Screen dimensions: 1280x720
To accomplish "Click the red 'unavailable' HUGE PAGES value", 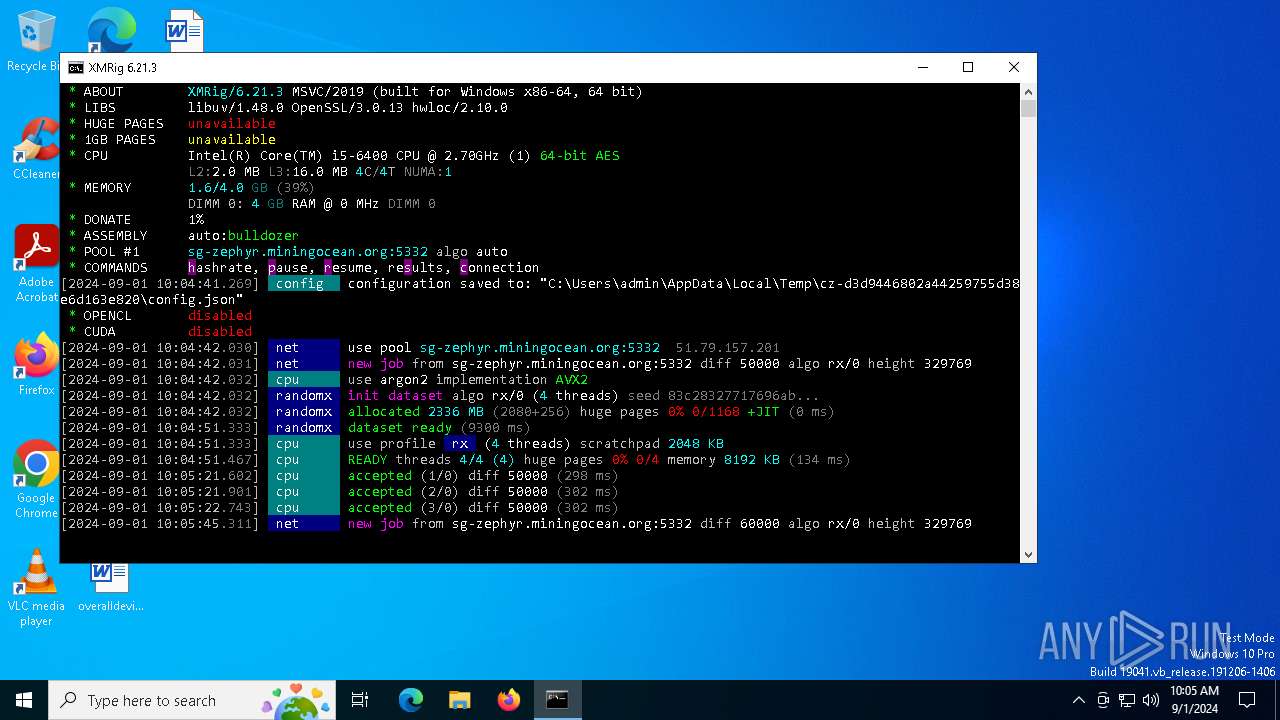I will [x=232, y=124].
